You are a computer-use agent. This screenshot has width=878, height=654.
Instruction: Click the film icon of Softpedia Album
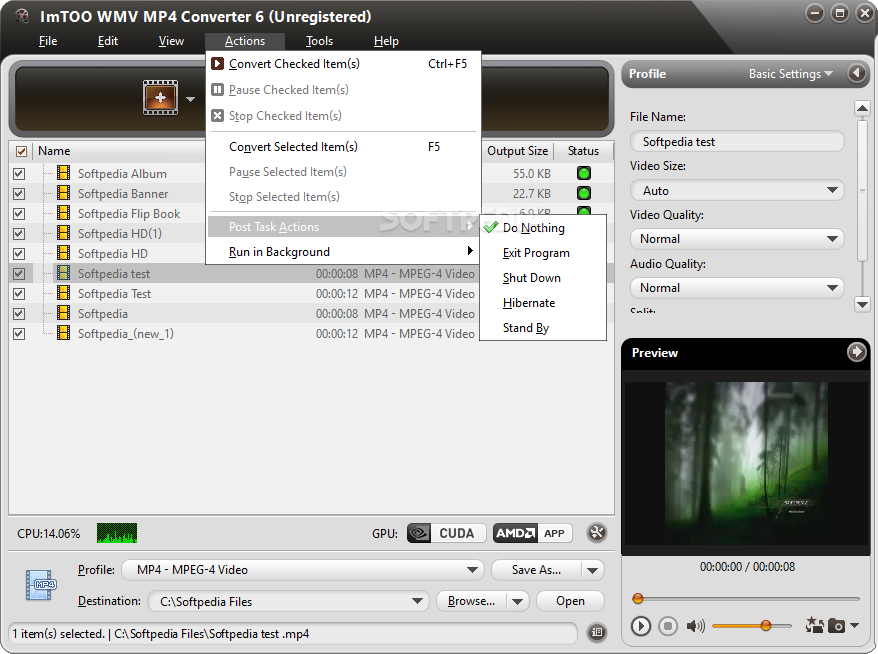click(64, 173)
